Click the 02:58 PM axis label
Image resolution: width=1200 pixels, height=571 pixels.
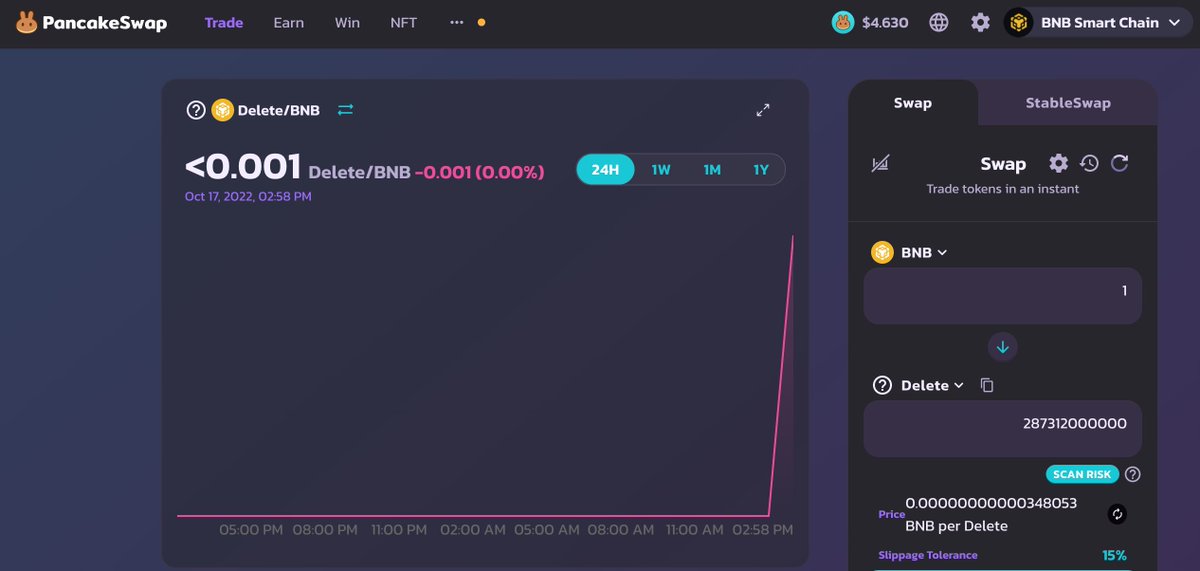pos(763,530)
